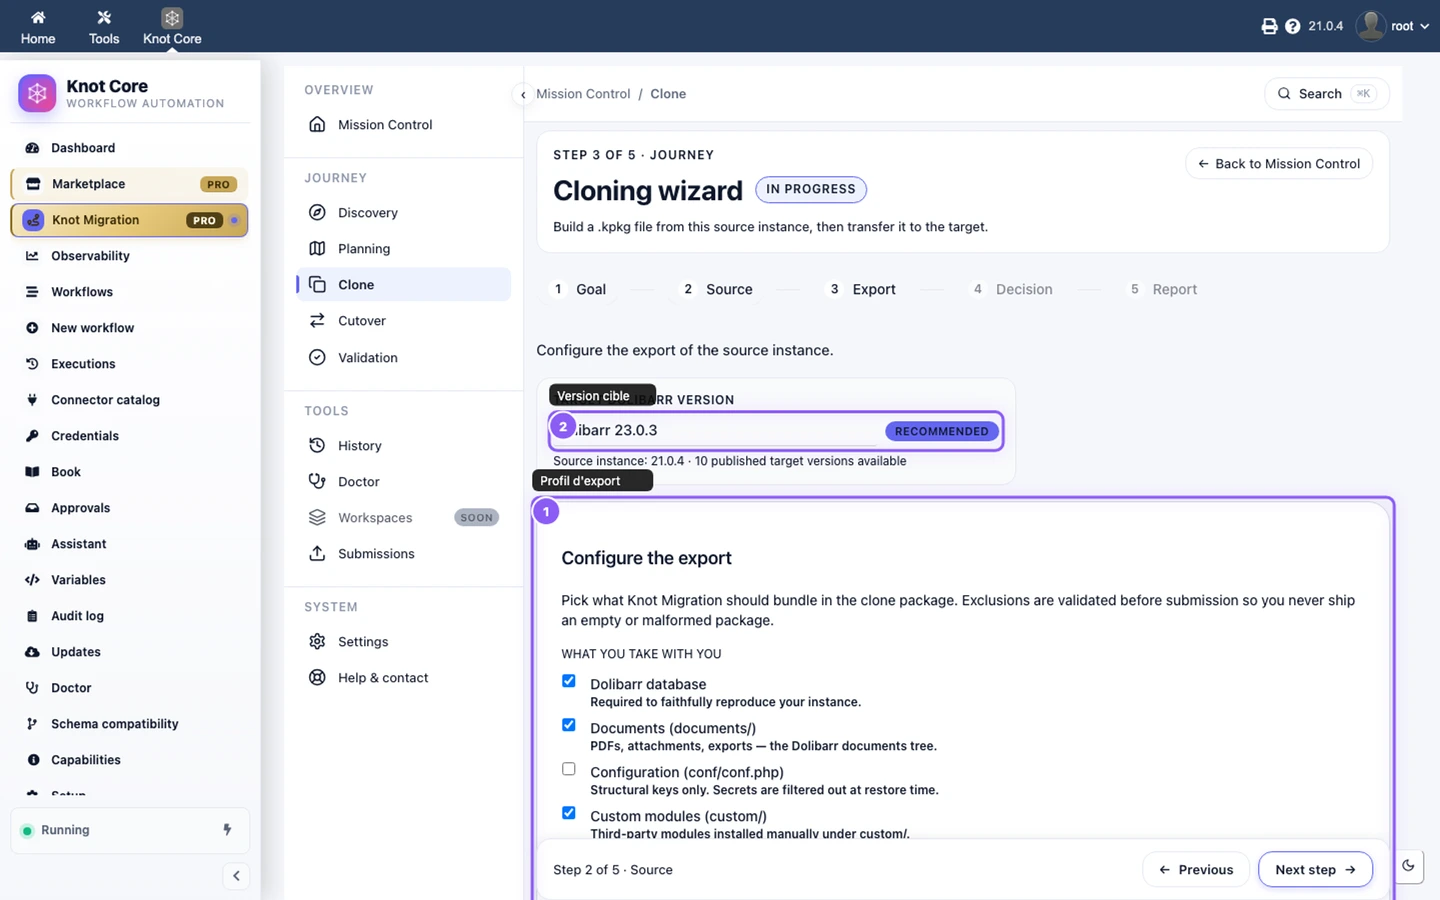Open Submissions under Tools
The width and height of the screenshot is (1440, 900).
tap(404, 554)
